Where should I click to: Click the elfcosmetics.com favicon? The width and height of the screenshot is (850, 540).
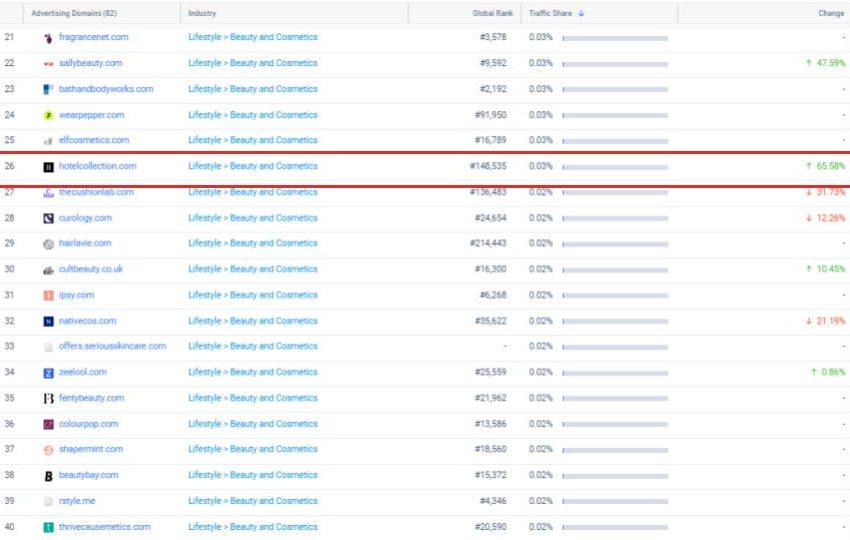48,141
